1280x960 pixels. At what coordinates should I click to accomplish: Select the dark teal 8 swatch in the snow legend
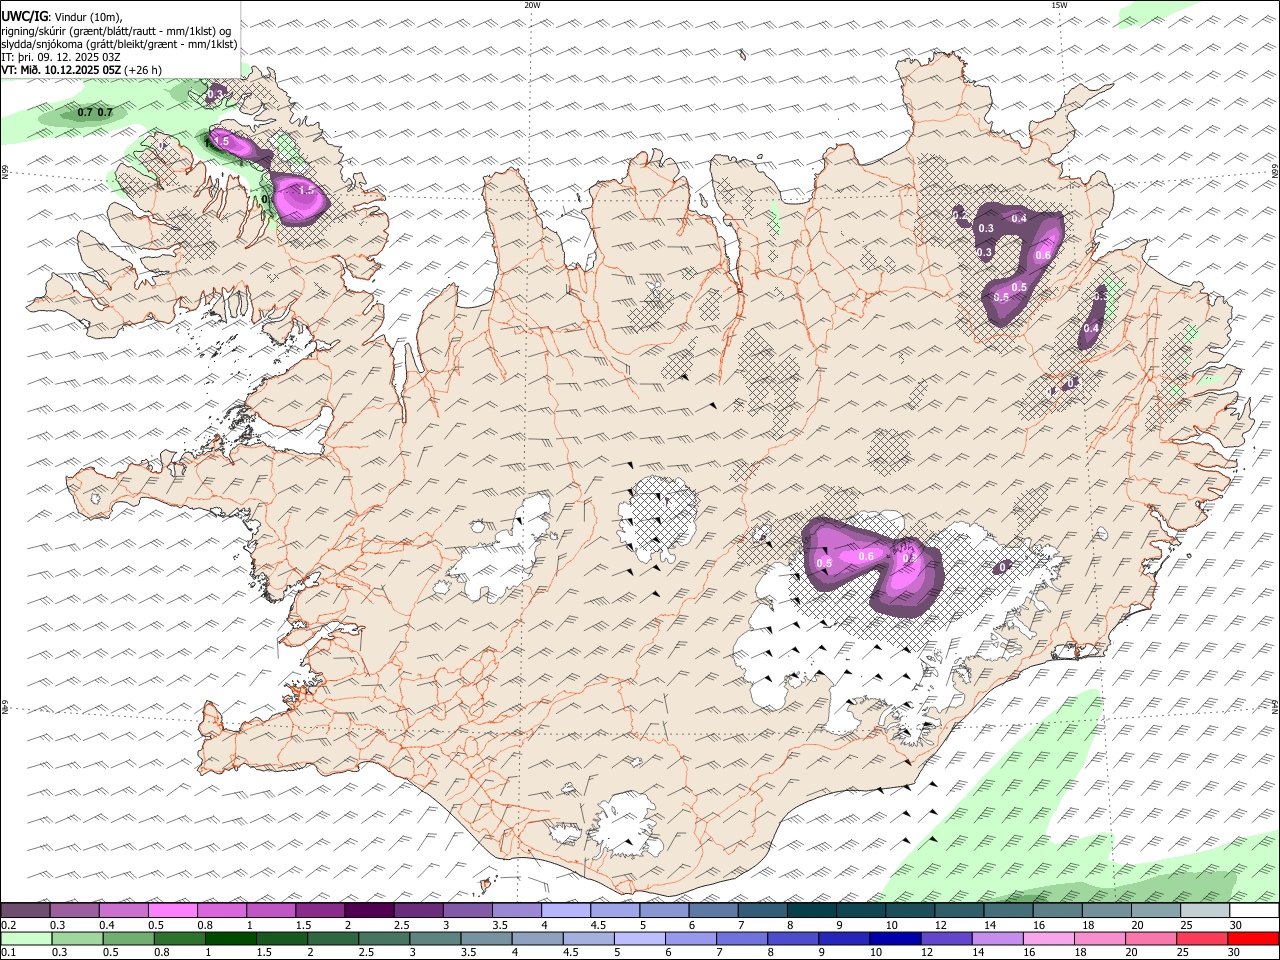[812, 911]
